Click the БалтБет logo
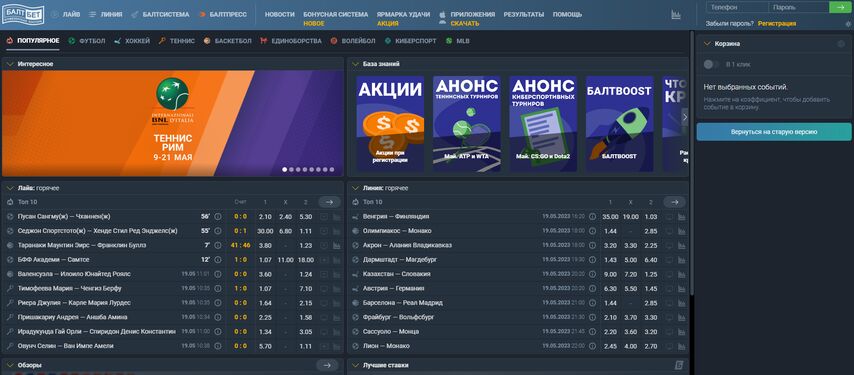This screenshot has height=375, width=854. 23,14
